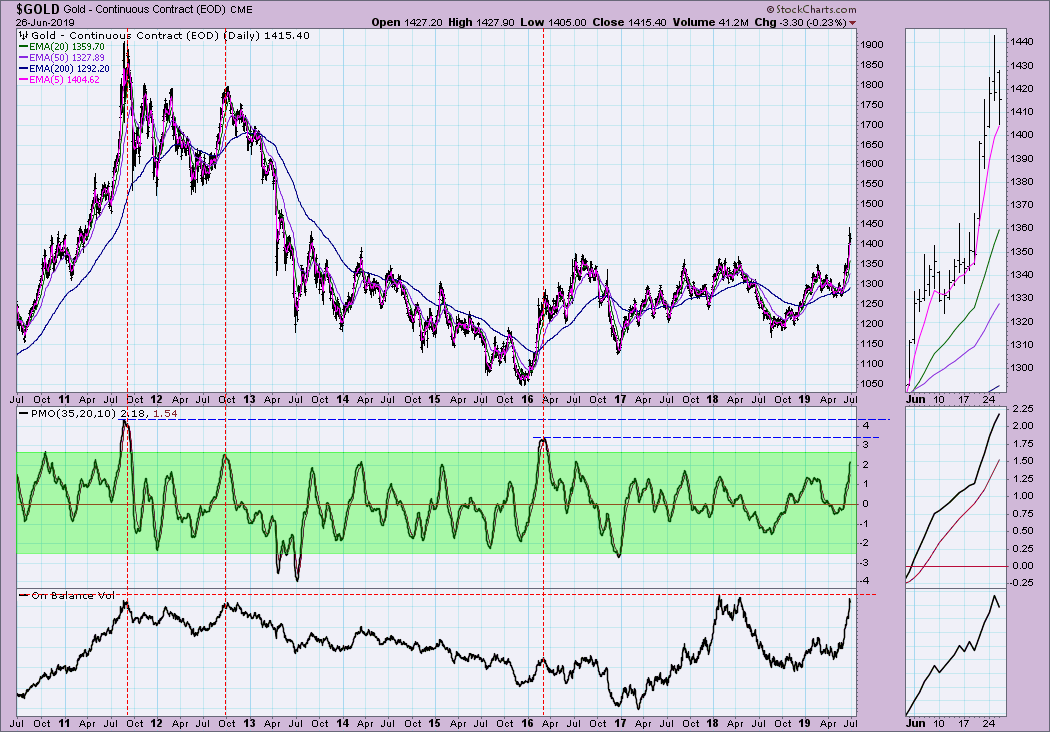The image size is (1050, 732).
Task: Click the On Balance Vol legend line marker
Action: pyautogui.click(x=24, y=596)
